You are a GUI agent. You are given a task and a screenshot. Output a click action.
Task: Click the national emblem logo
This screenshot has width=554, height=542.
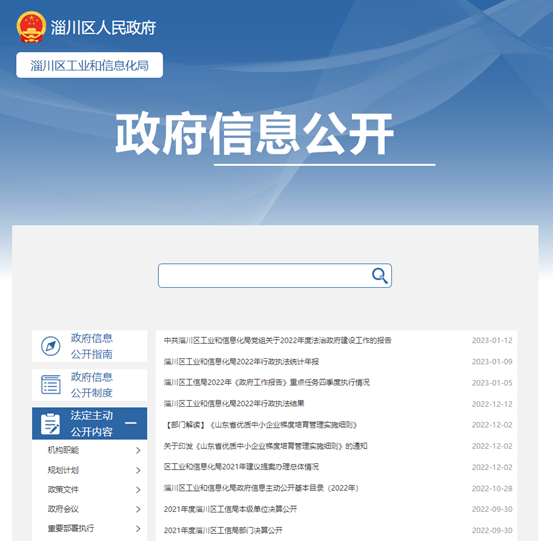coord(31,27)
